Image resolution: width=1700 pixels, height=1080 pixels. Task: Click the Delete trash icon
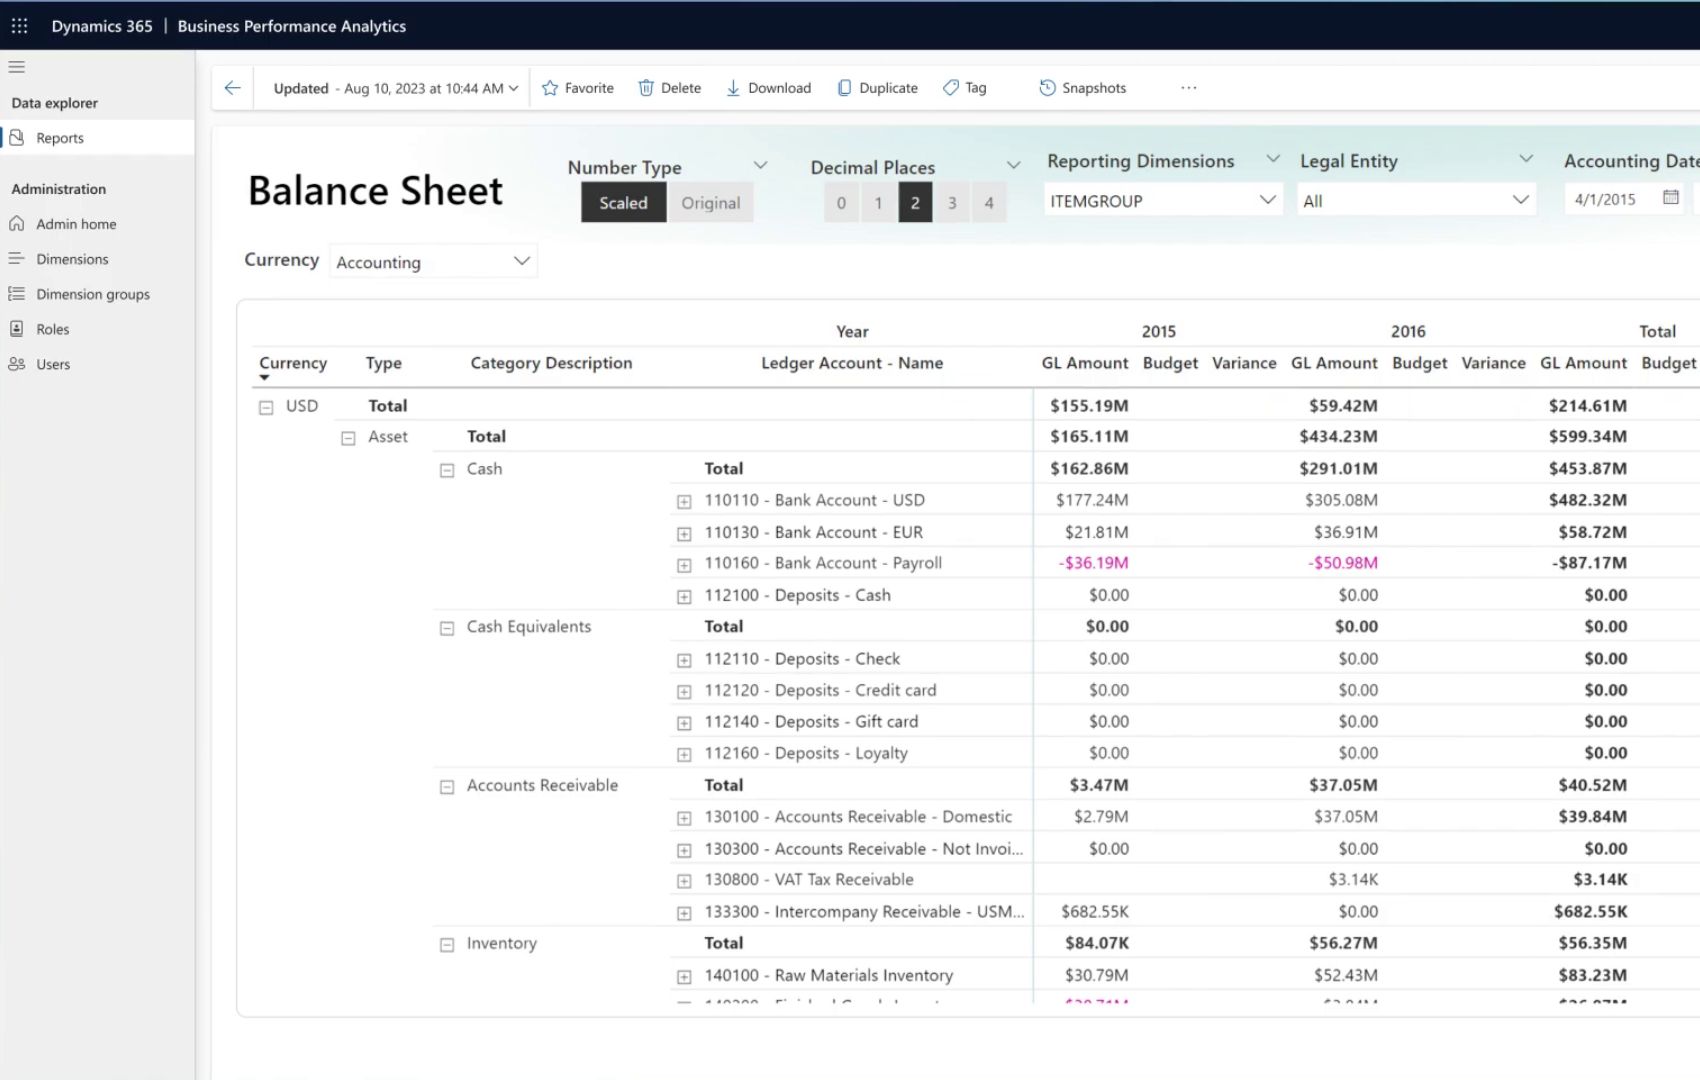(646, 88)
